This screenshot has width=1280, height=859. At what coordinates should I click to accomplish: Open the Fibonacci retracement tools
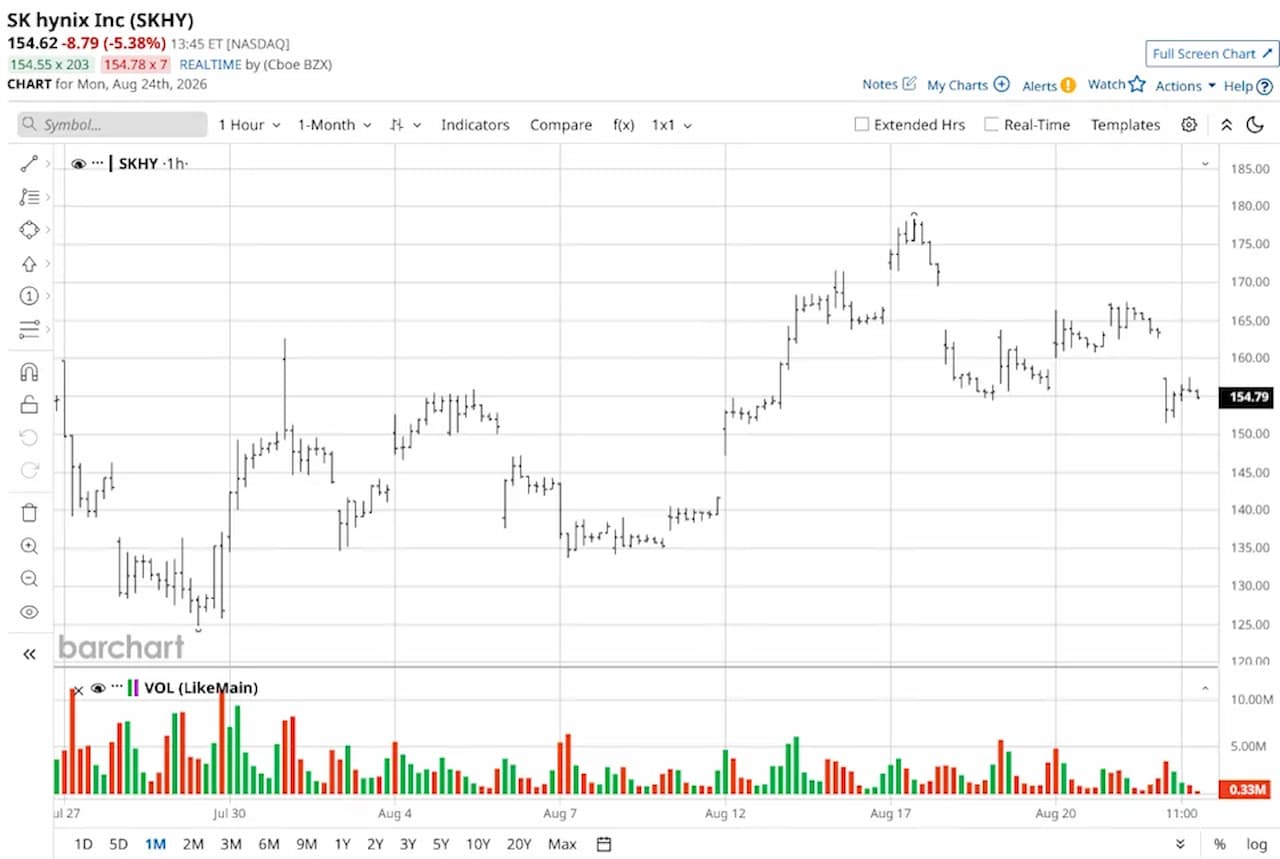click(x=29, y=197)
